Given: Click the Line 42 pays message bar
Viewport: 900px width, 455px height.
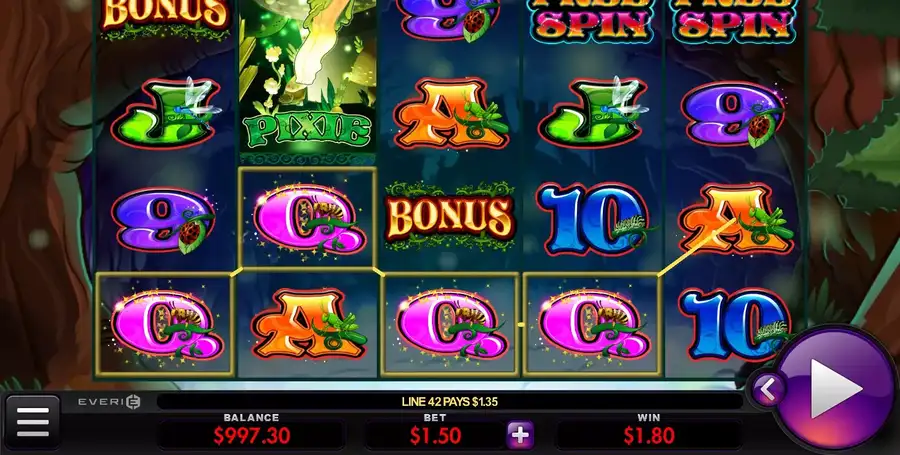Looking at the screenshot, I should coord(449,402).
